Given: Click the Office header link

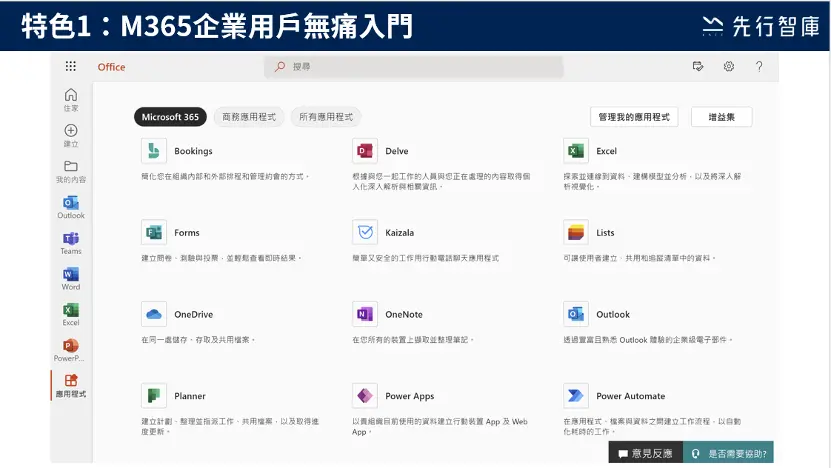Looking at the screenshot, I should (x=111, y=67).
